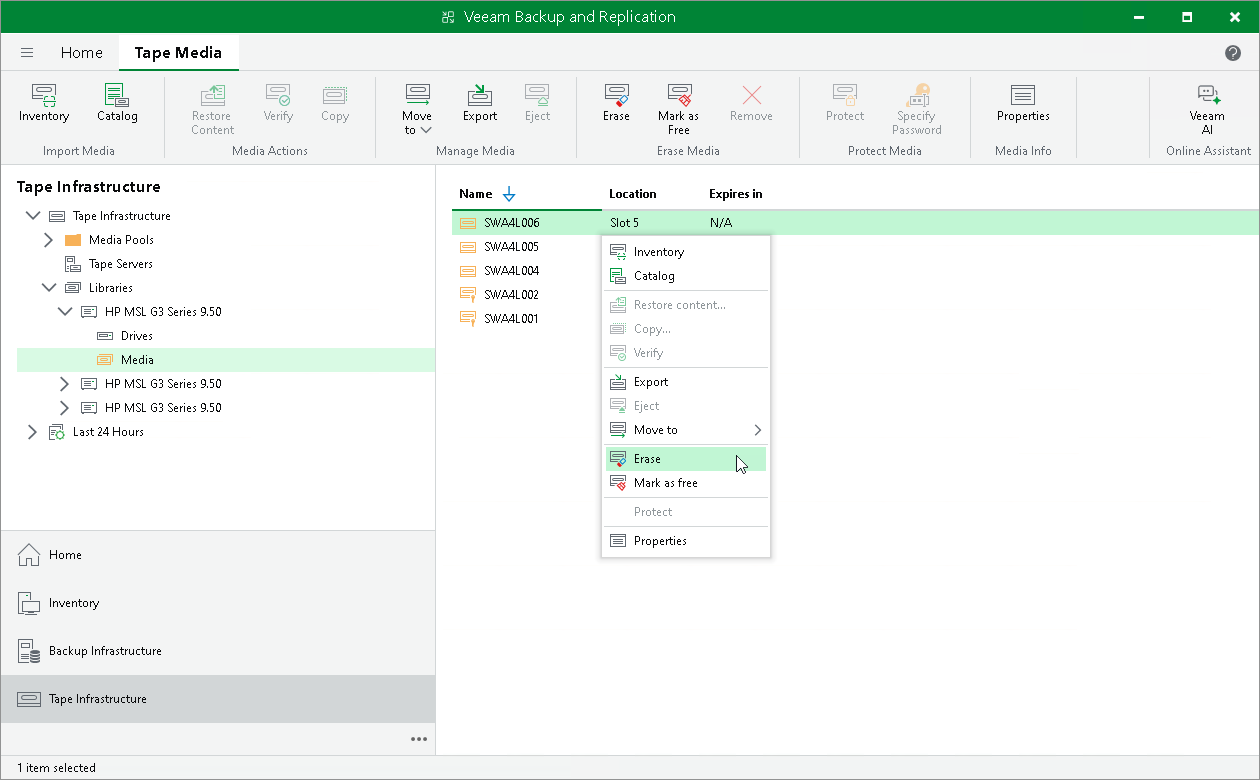Click the Restore Content ribbon icon
Image resolution: width=1260 pixels, height=780 pixels.
(212, 95)
